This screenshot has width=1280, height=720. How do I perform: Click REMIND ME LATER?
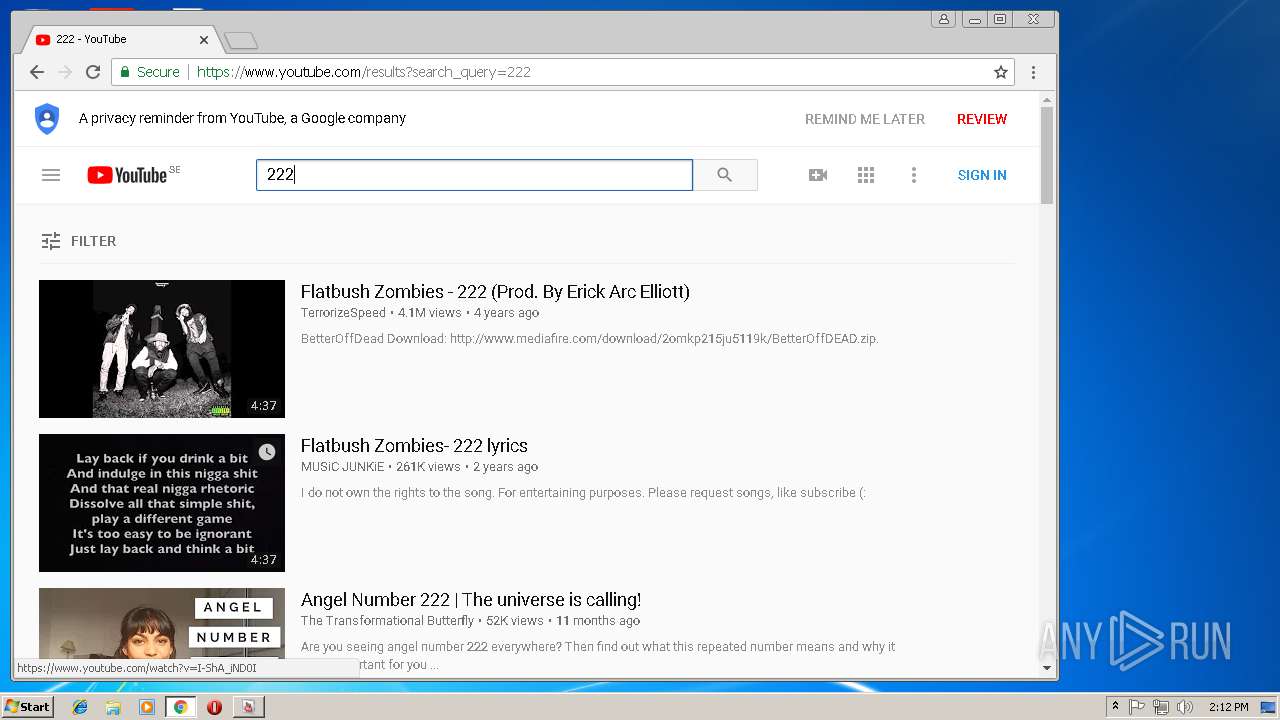[865, 119]
